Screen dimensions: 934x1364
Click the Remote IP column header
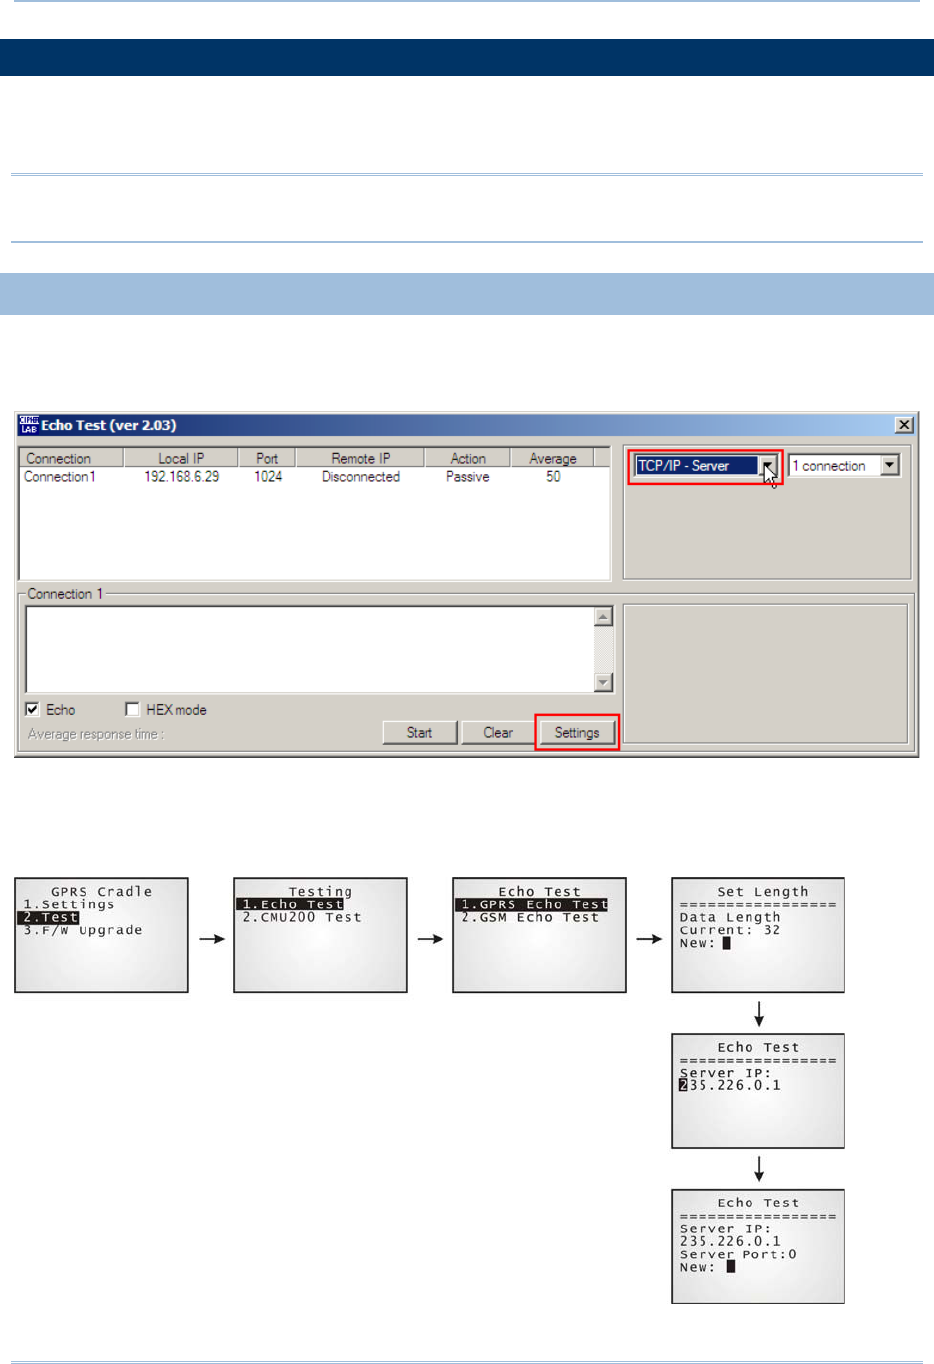click(x=361, y=458)
